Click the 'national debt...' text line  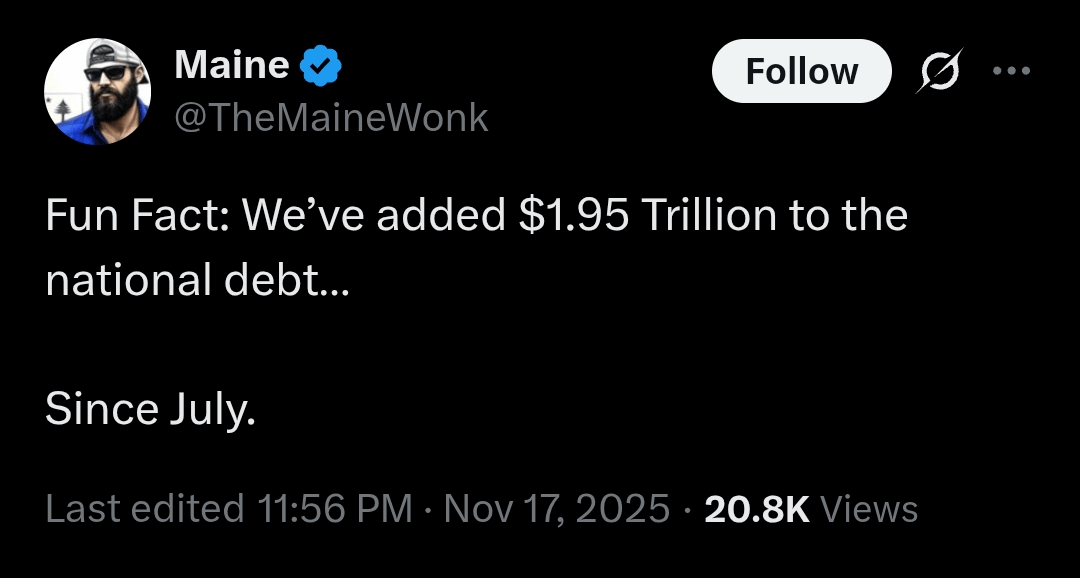[x=198, y=281]
